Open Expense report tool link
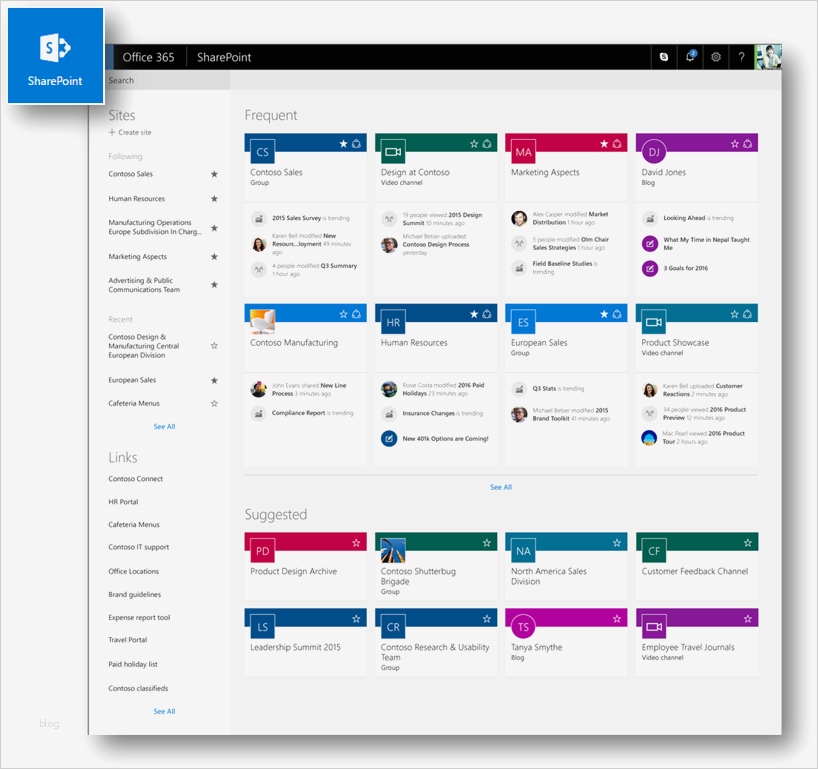818x769 pixels. (139, 617)
